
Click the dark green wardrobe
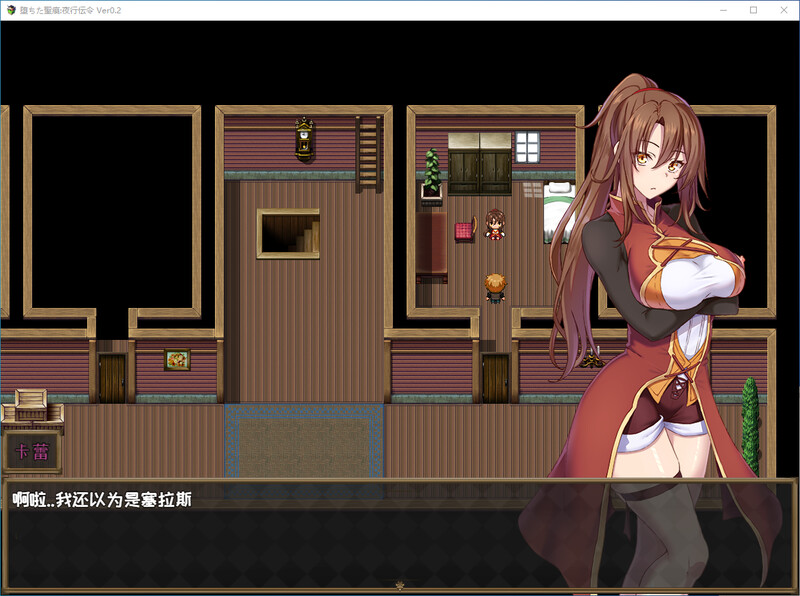pos(480,164)
